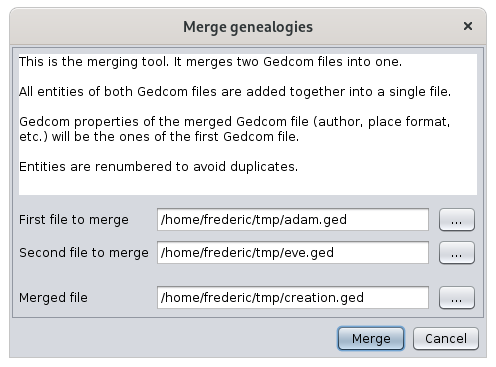Open file chooser for the merged file
Screen dimensions: 496x367
(457, 298)
